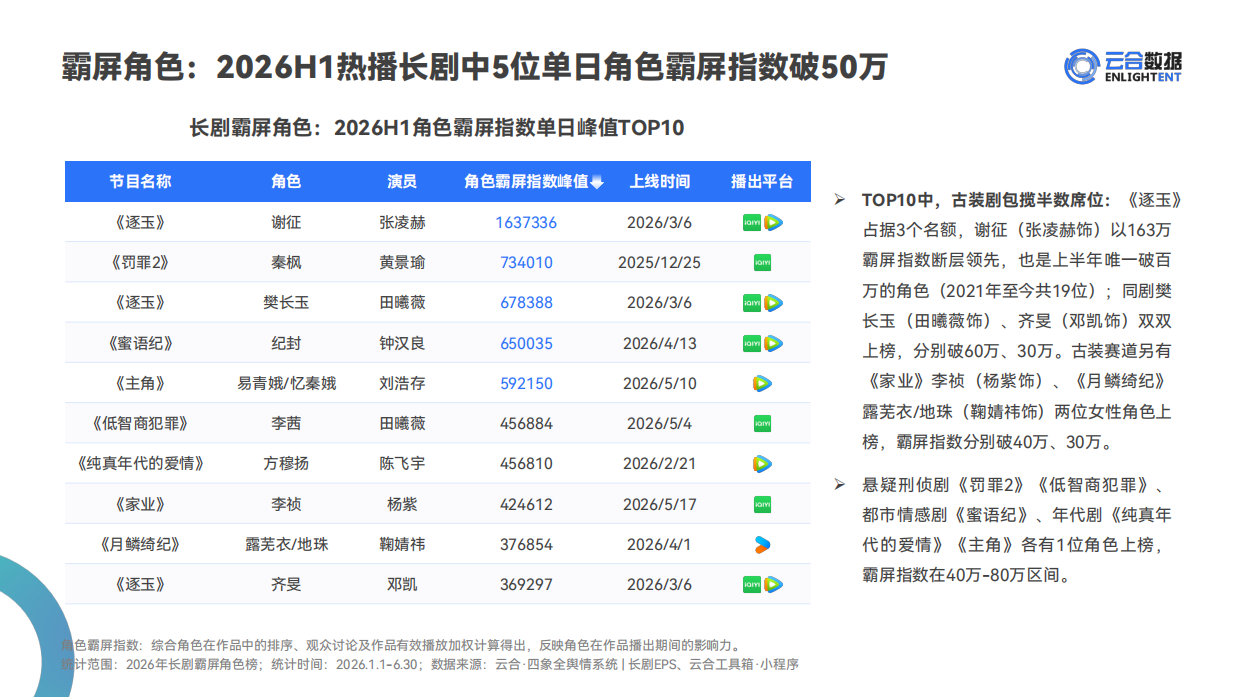
Task: Click the peak value 734010
Action: pos(526,263)
